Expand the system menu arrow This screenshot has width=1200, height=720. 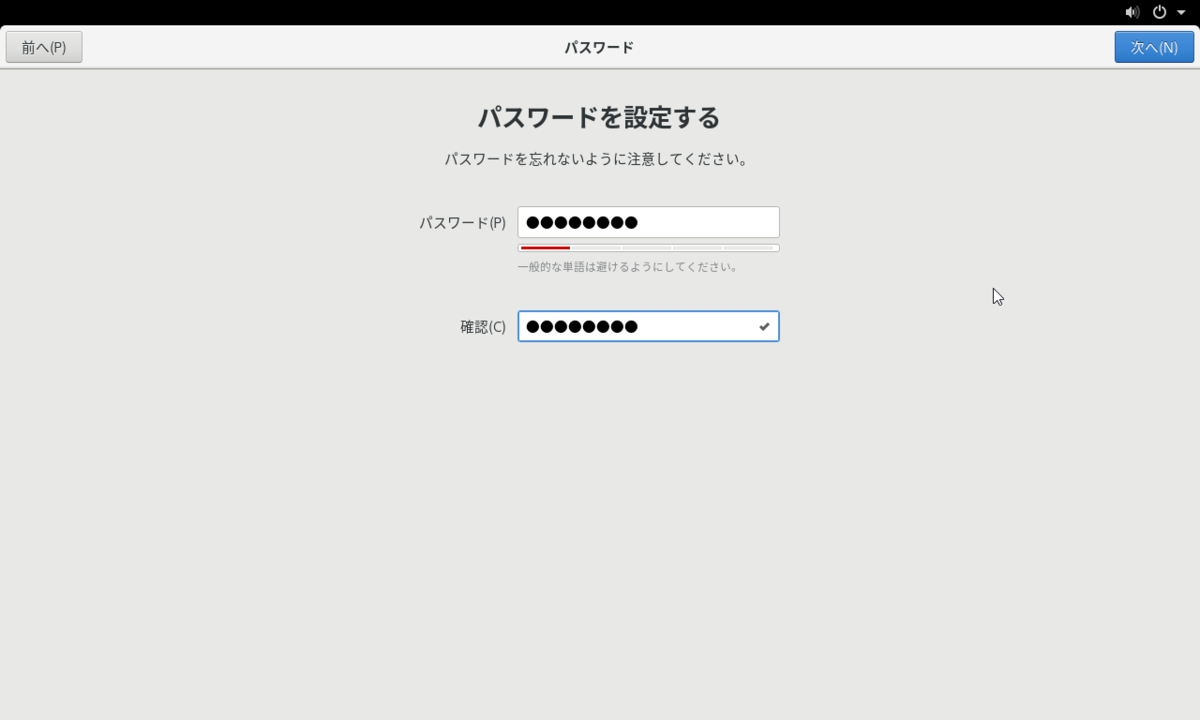point(1181,13)
